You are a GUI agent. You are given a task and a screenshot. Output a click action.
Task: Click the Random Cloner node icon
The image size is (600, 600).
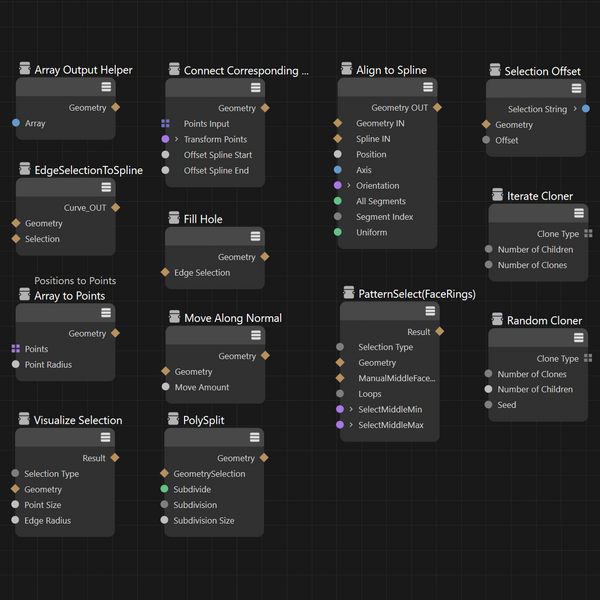click(497, 319)
